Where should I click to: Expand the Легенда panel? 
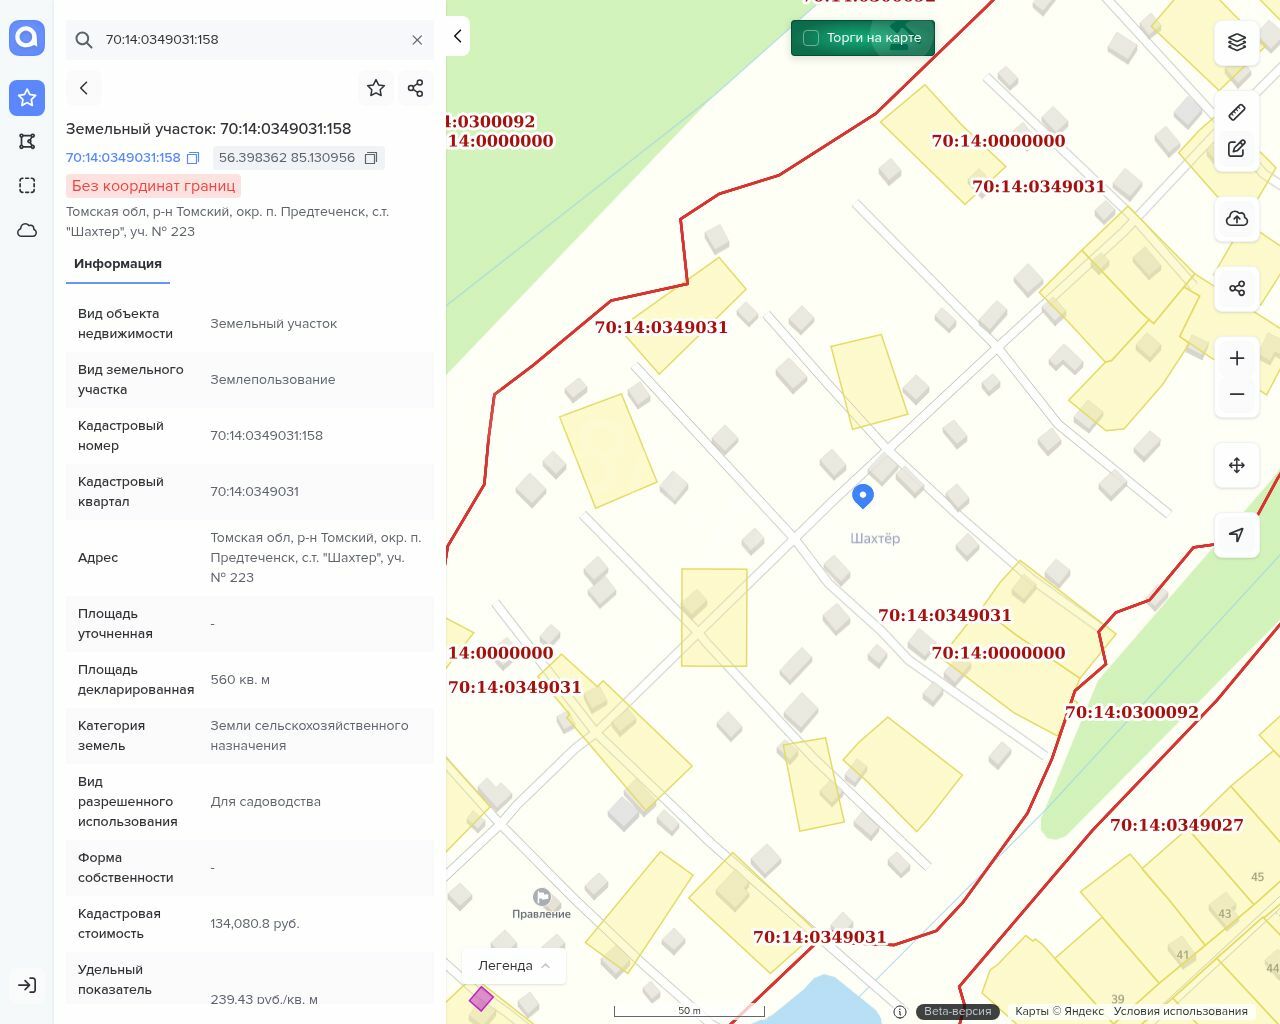(514, 966)
